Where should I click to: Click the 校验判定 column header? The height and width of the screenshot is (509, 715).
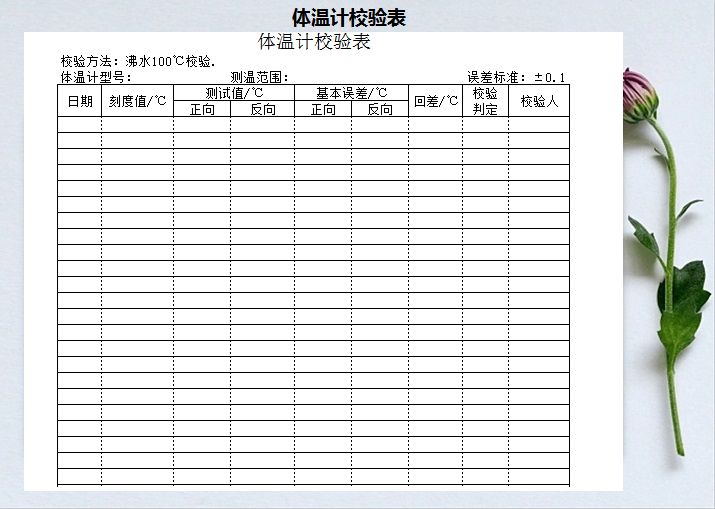pyautogui.click(x=485, y=101)
